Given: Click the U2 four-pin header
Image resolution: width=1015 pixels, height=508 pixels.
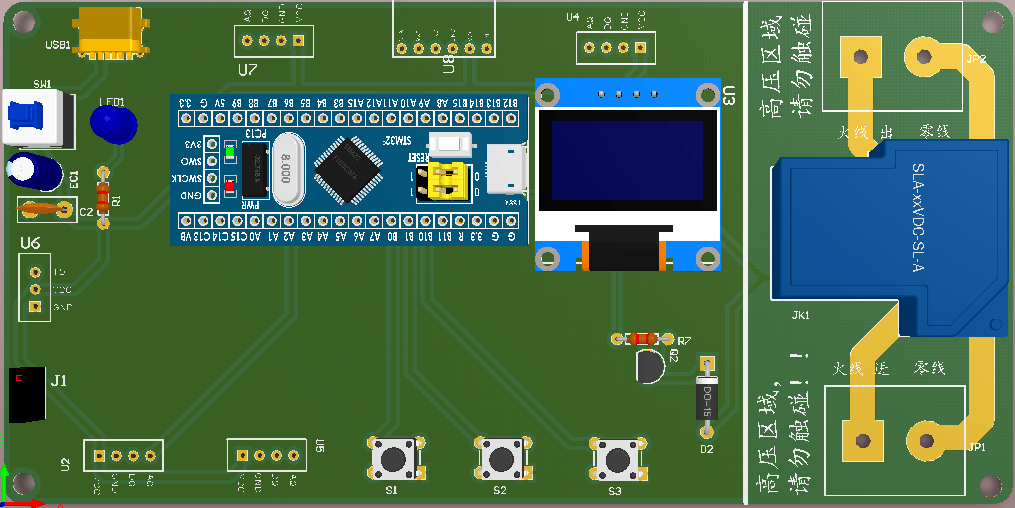Looking at the screenshot, I should pyautogui.click(x=124, y=456).
